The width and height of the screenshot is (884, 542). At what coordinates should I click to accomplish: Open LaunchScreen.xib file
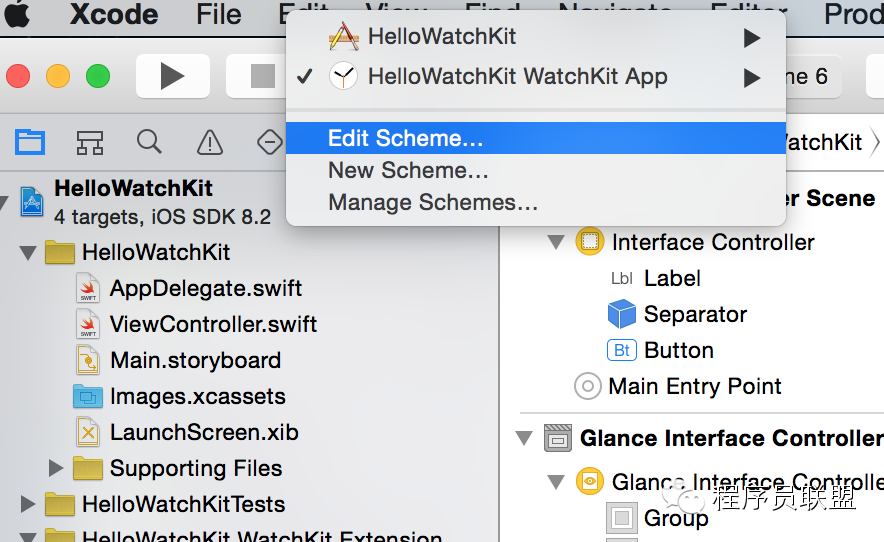(x=204, y=433)
